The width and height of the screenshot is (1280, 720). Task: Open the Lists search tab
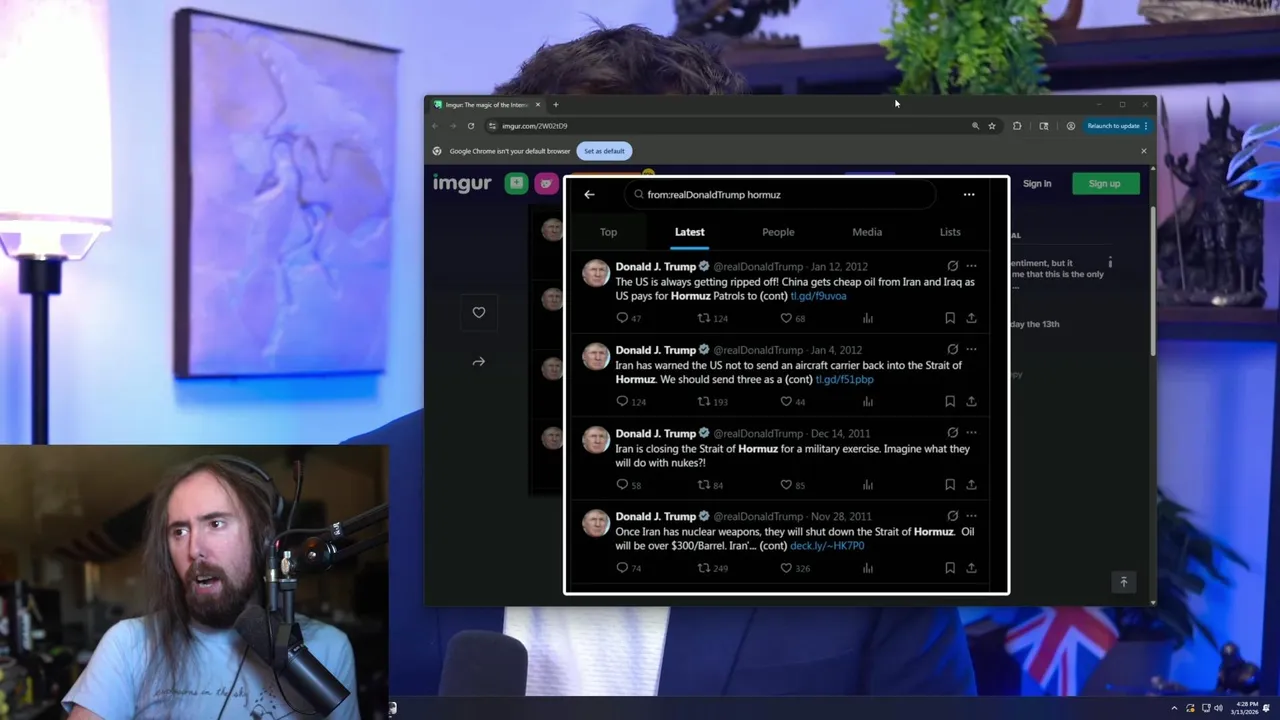pyautogui.click(x=950, y=232)
